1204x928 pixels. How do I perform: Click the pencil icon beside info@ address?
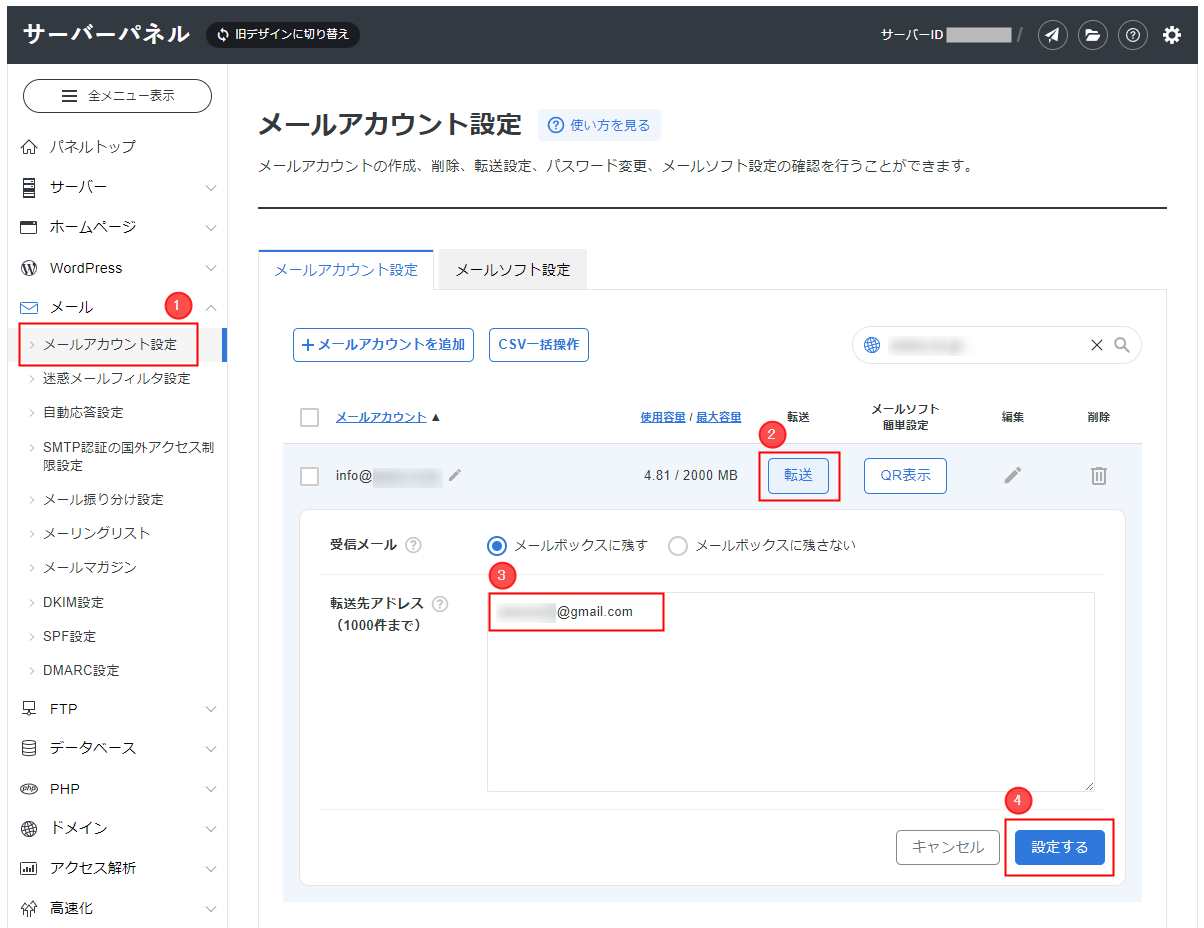tap(455, 476)
